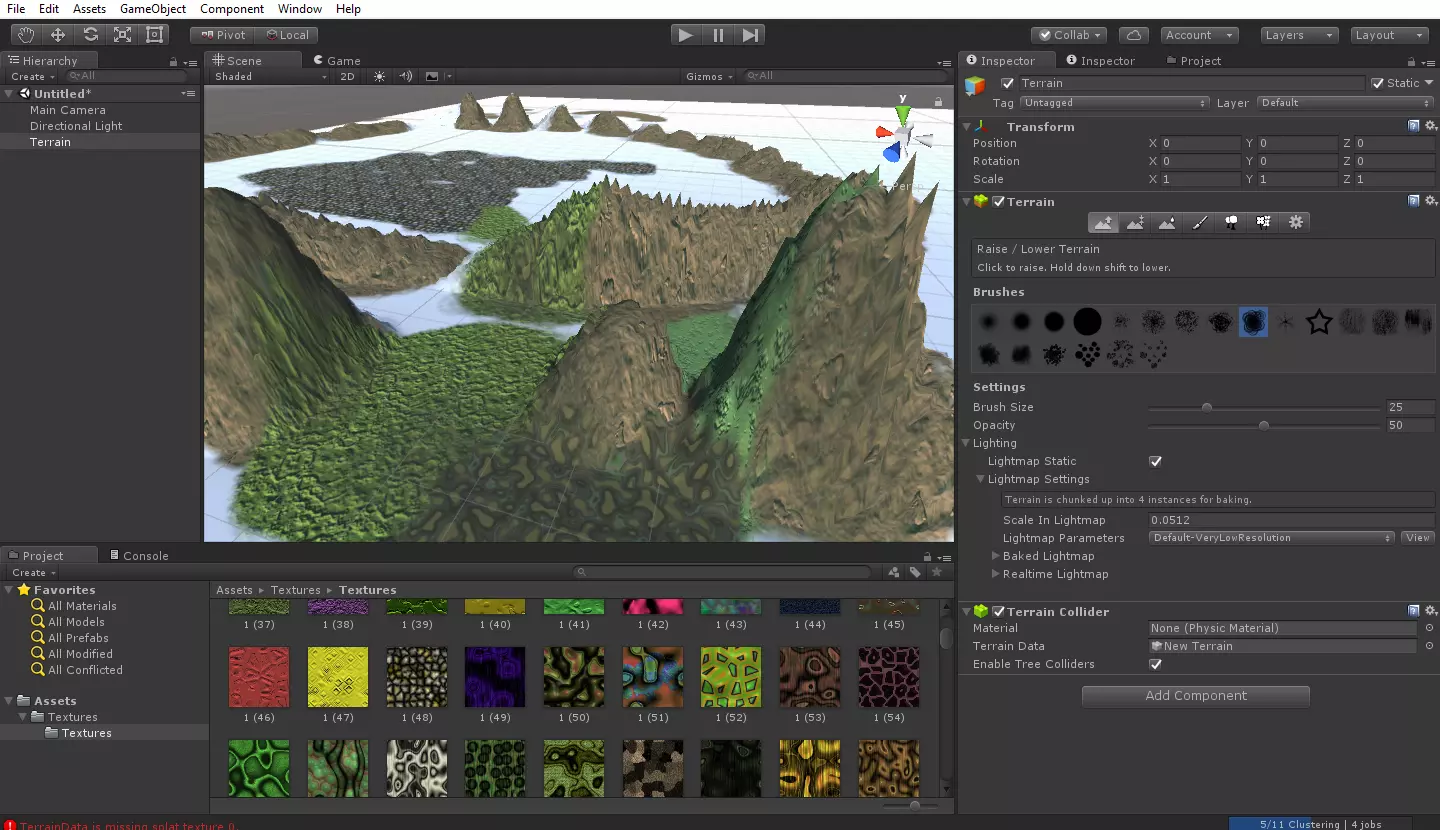Screen dimensions: 1440x830
Task: Open the Assets menu
Action: tap(89, 9)
